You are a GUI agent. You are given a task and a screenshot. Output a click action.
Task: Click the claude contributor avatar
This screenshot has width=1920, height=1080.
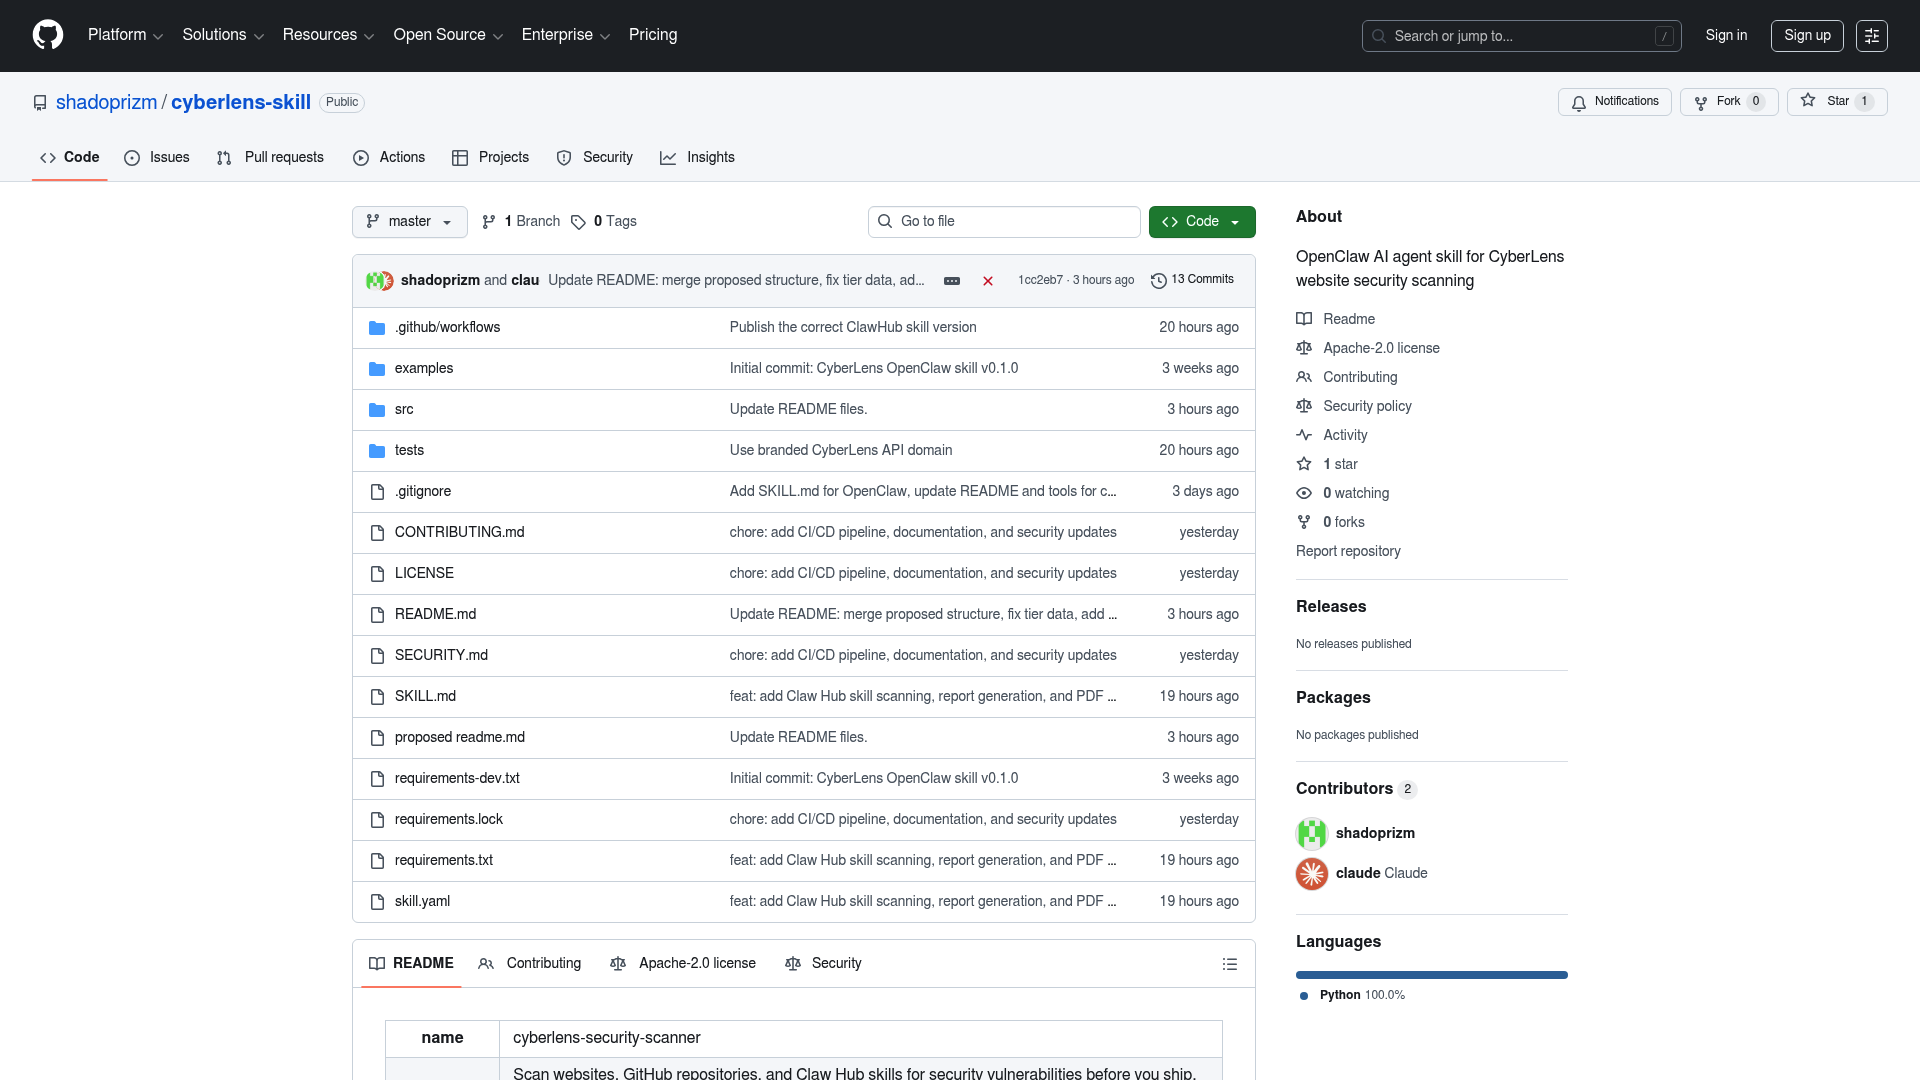click(1312, 873)
